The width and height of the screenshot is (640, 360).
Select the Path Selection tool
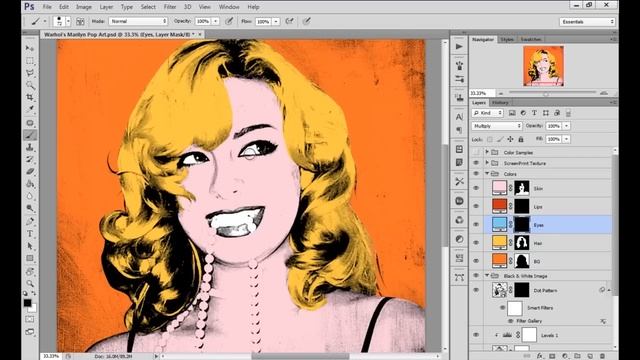[29, 246]
